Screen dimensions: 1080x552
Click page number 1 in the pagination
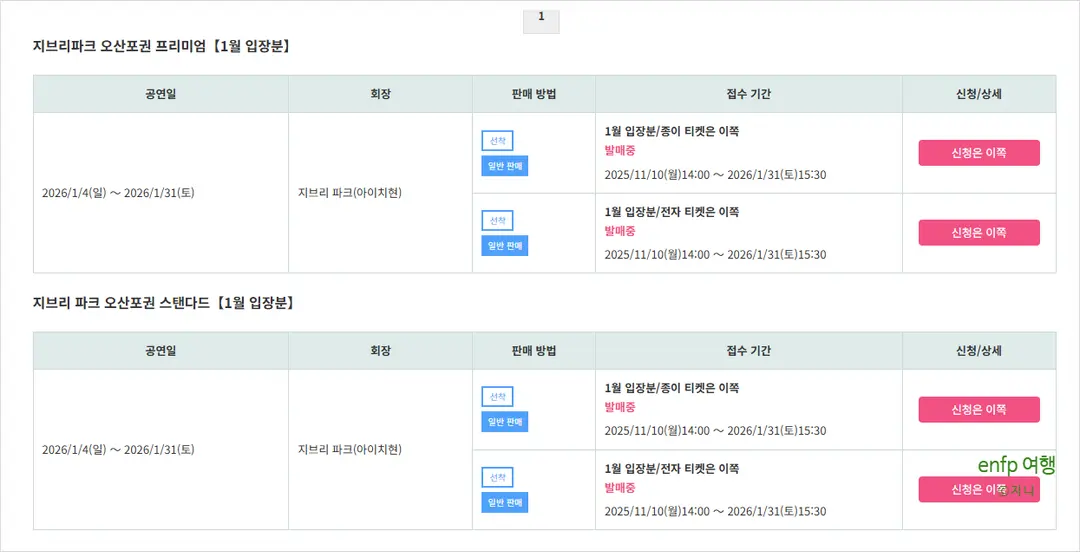click(541, 21)
